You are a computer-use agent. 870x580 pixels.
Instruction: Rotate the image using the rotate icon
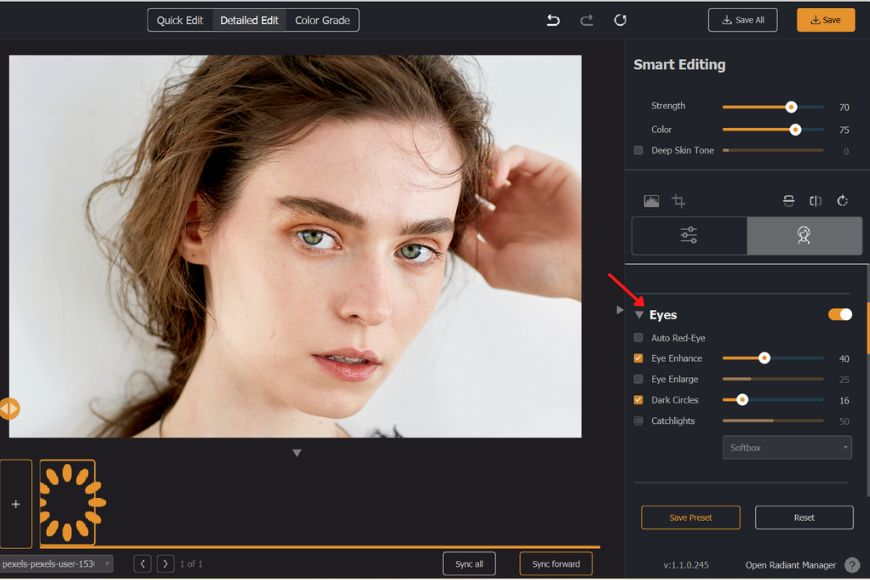pyautogui.click(x=843, y=200)
